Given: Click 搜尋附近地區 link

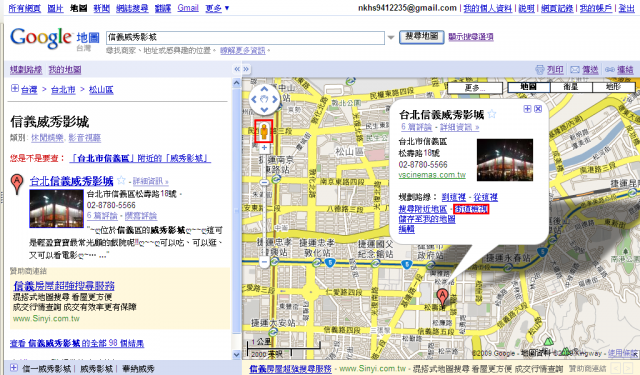Looking at the screenshot, I should (x=423, y=209).
